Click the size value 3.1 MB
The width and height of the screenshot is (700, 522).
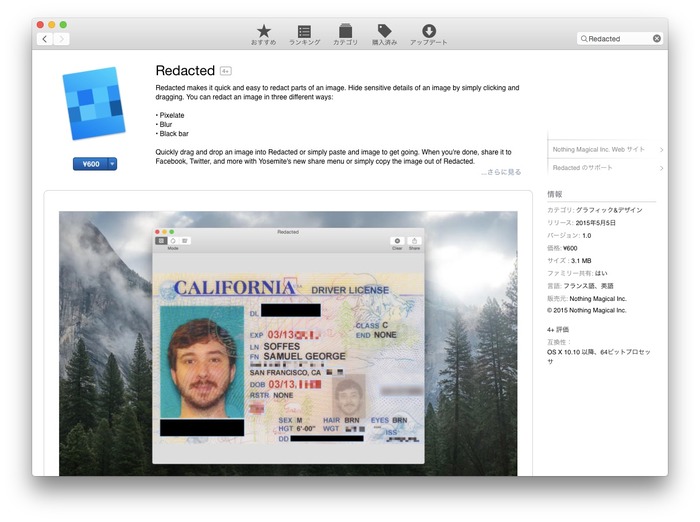pyautogui.click(x=581, y=261)
